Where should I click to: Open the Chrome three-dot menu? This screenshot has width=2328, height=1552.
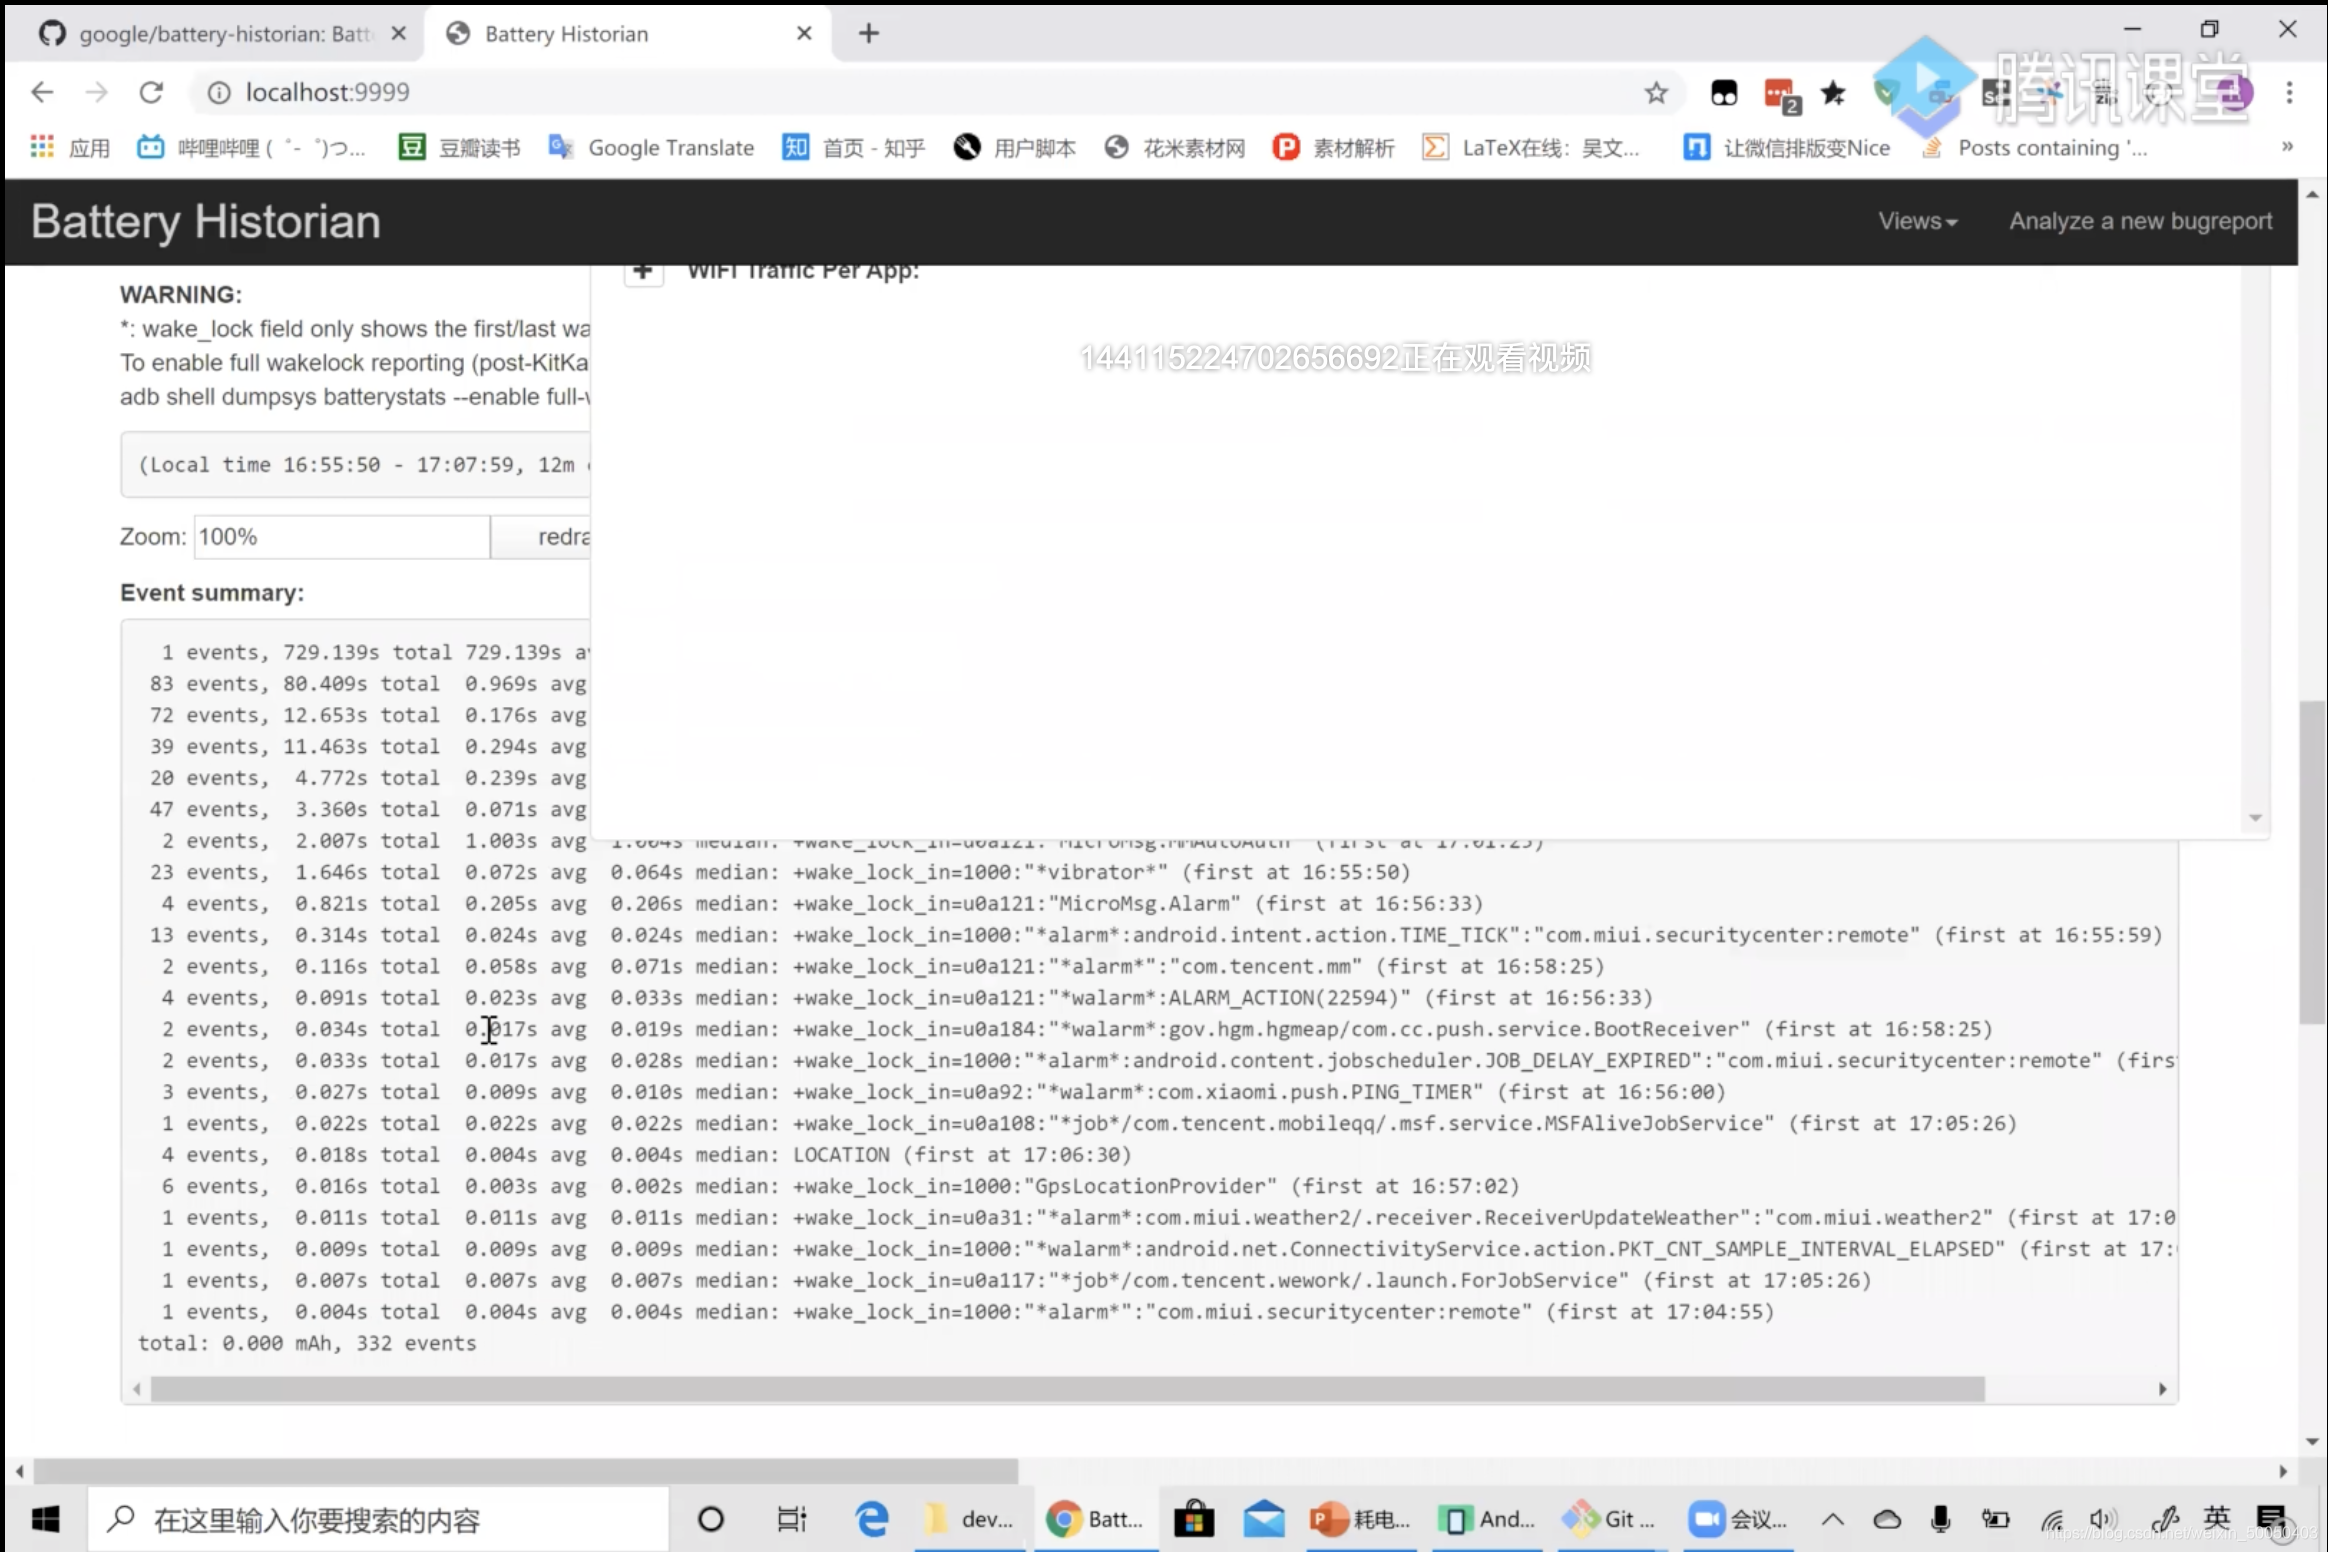click(x=2289, y=93)
